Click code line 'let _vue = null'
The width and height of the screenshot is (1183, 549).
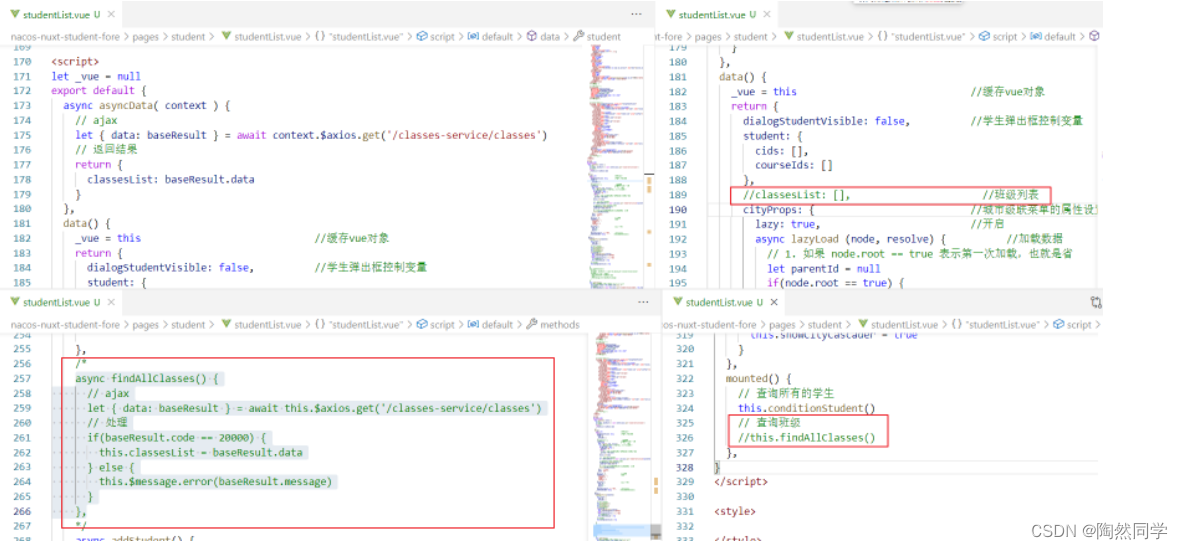[x=96, y=76]
